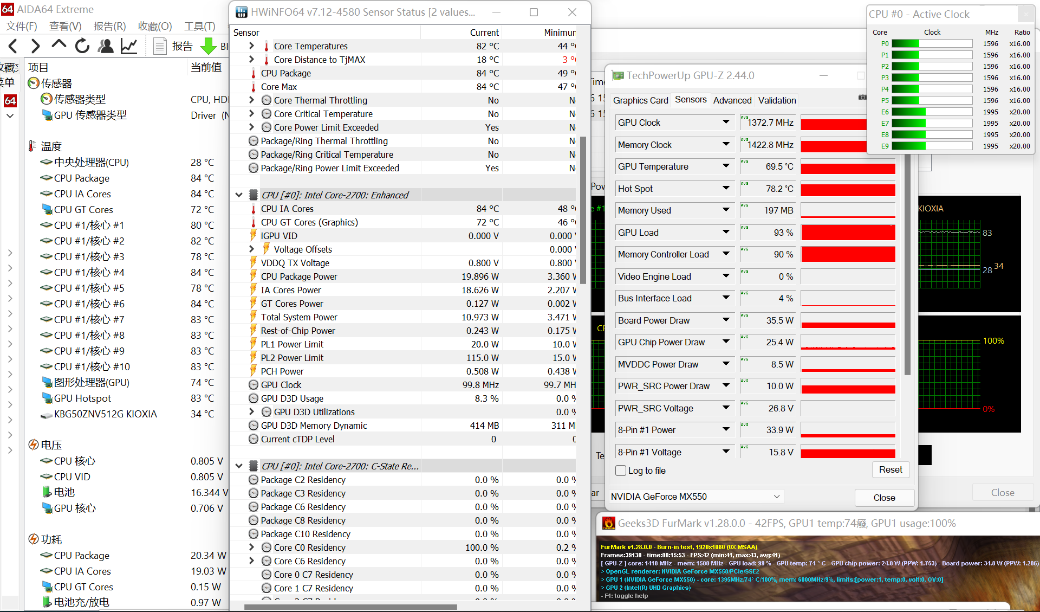Open the AIDA64 graph chart tool
Image resolution: width=1040 pixels, height=612 pixels.
[x=129, y=46]
